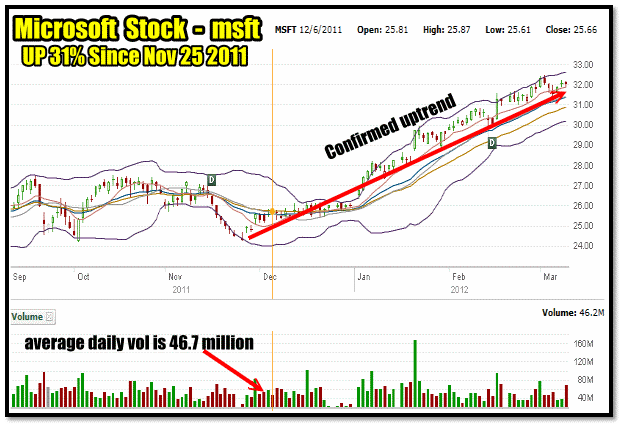
Task: Click the Nov month label on the time axis
Action: pos(175,277)
